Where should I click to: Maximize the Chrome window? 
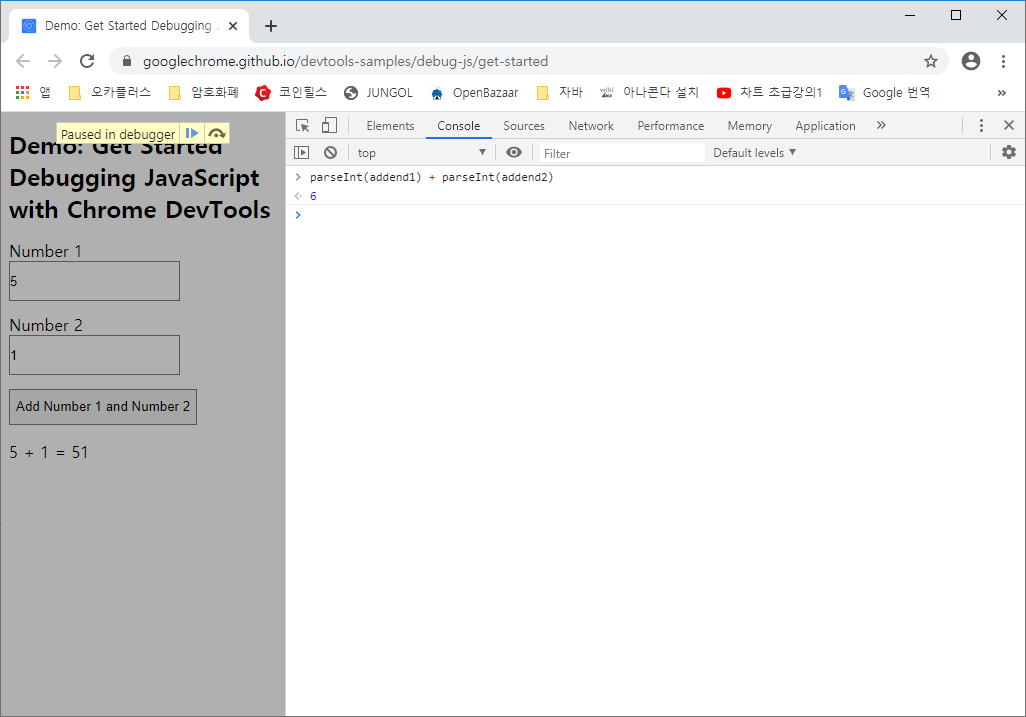(x=956, y=15)
